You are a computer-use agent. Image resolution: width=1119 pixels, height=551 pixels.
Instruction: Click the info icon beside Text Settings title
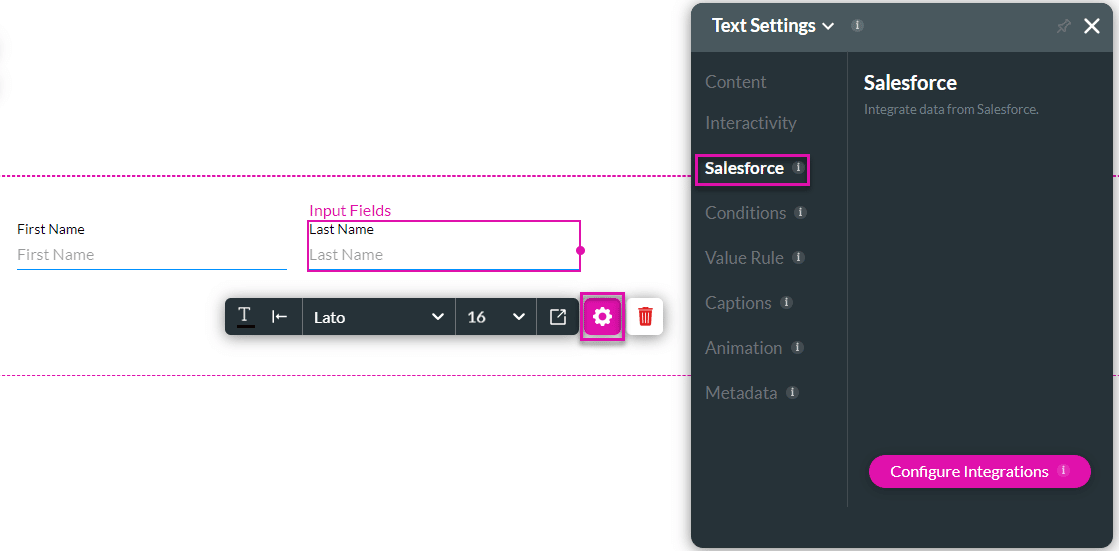tap(857, 25)
